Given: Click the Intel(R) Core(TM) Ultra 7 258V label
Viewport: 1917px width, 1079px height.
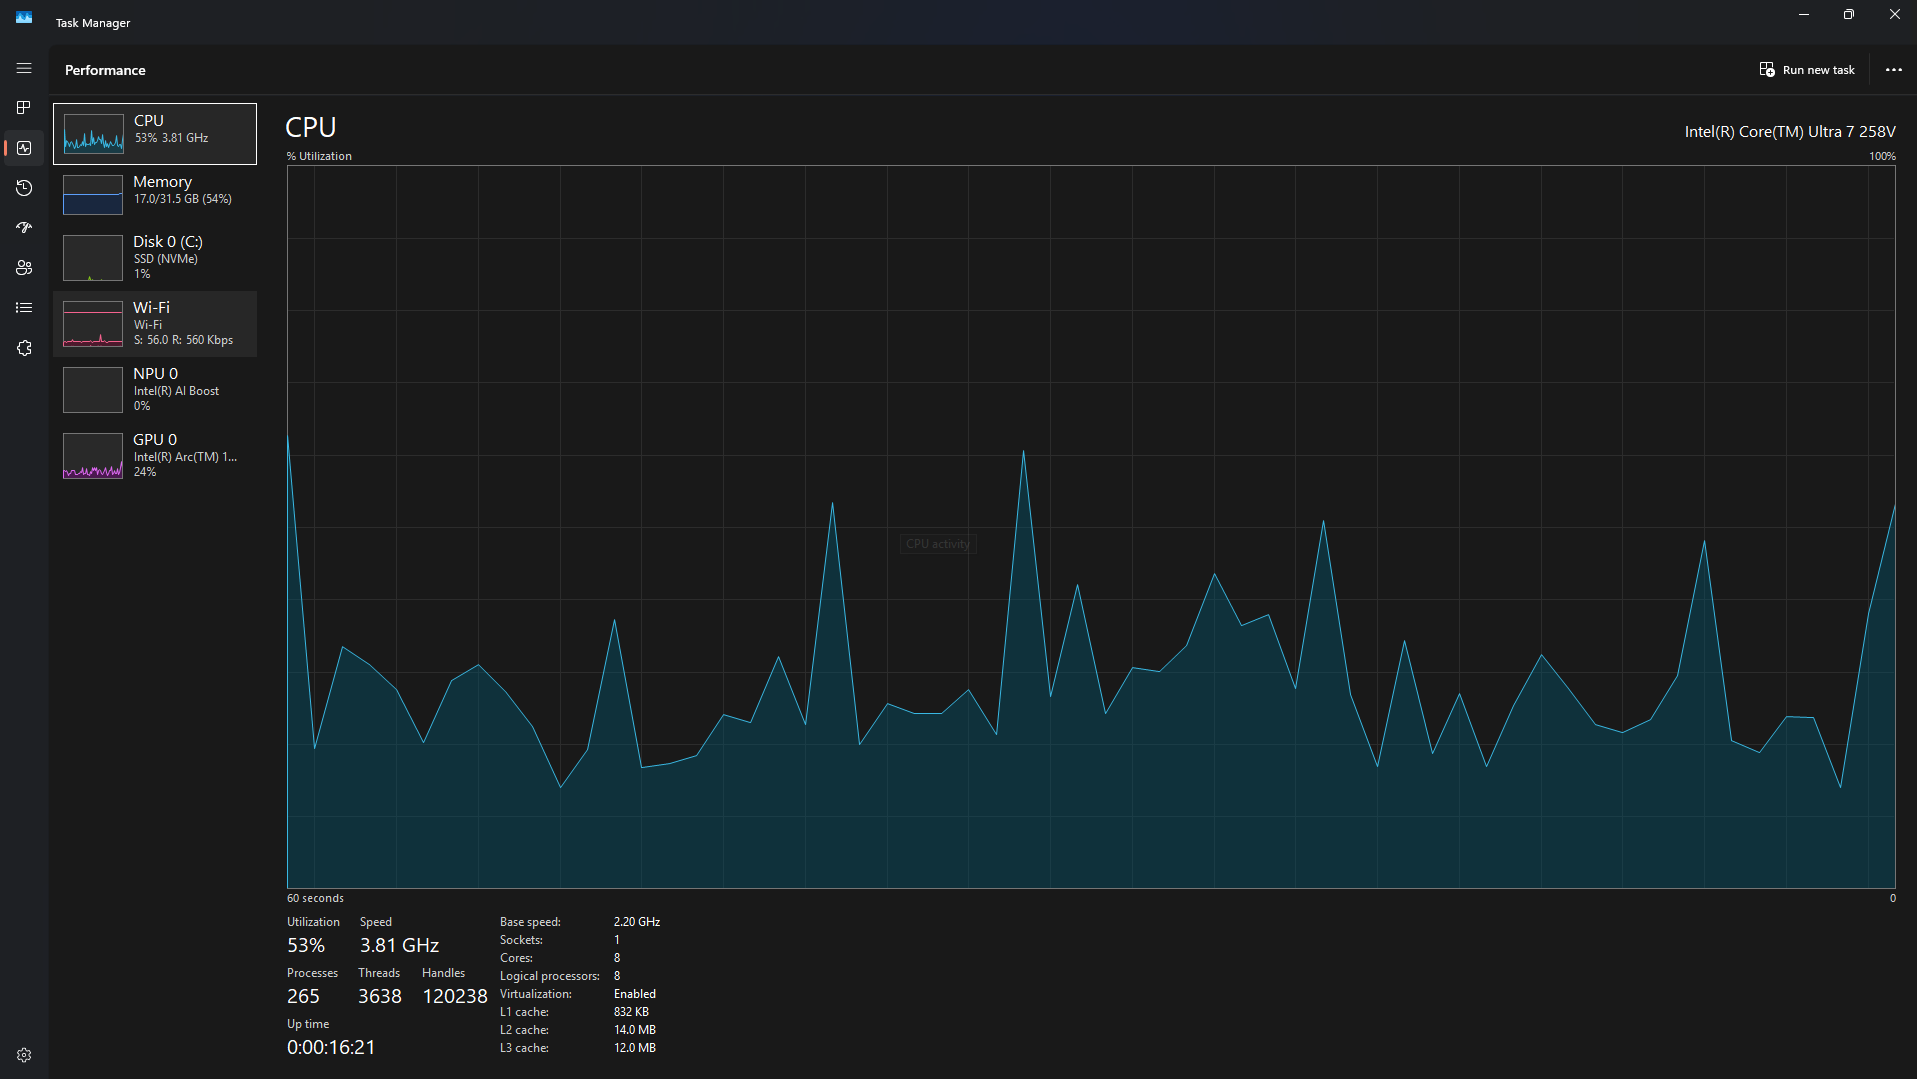Looking at the screenshot, I should click(1790, 132).
